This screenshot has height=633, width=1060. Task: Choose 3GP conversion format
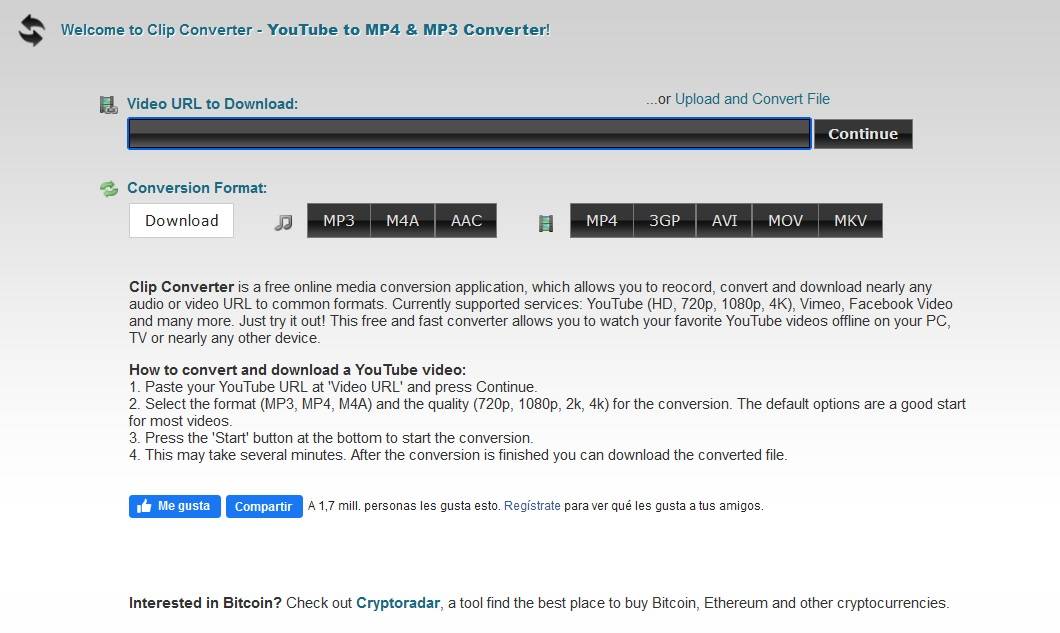pos(665,220)
